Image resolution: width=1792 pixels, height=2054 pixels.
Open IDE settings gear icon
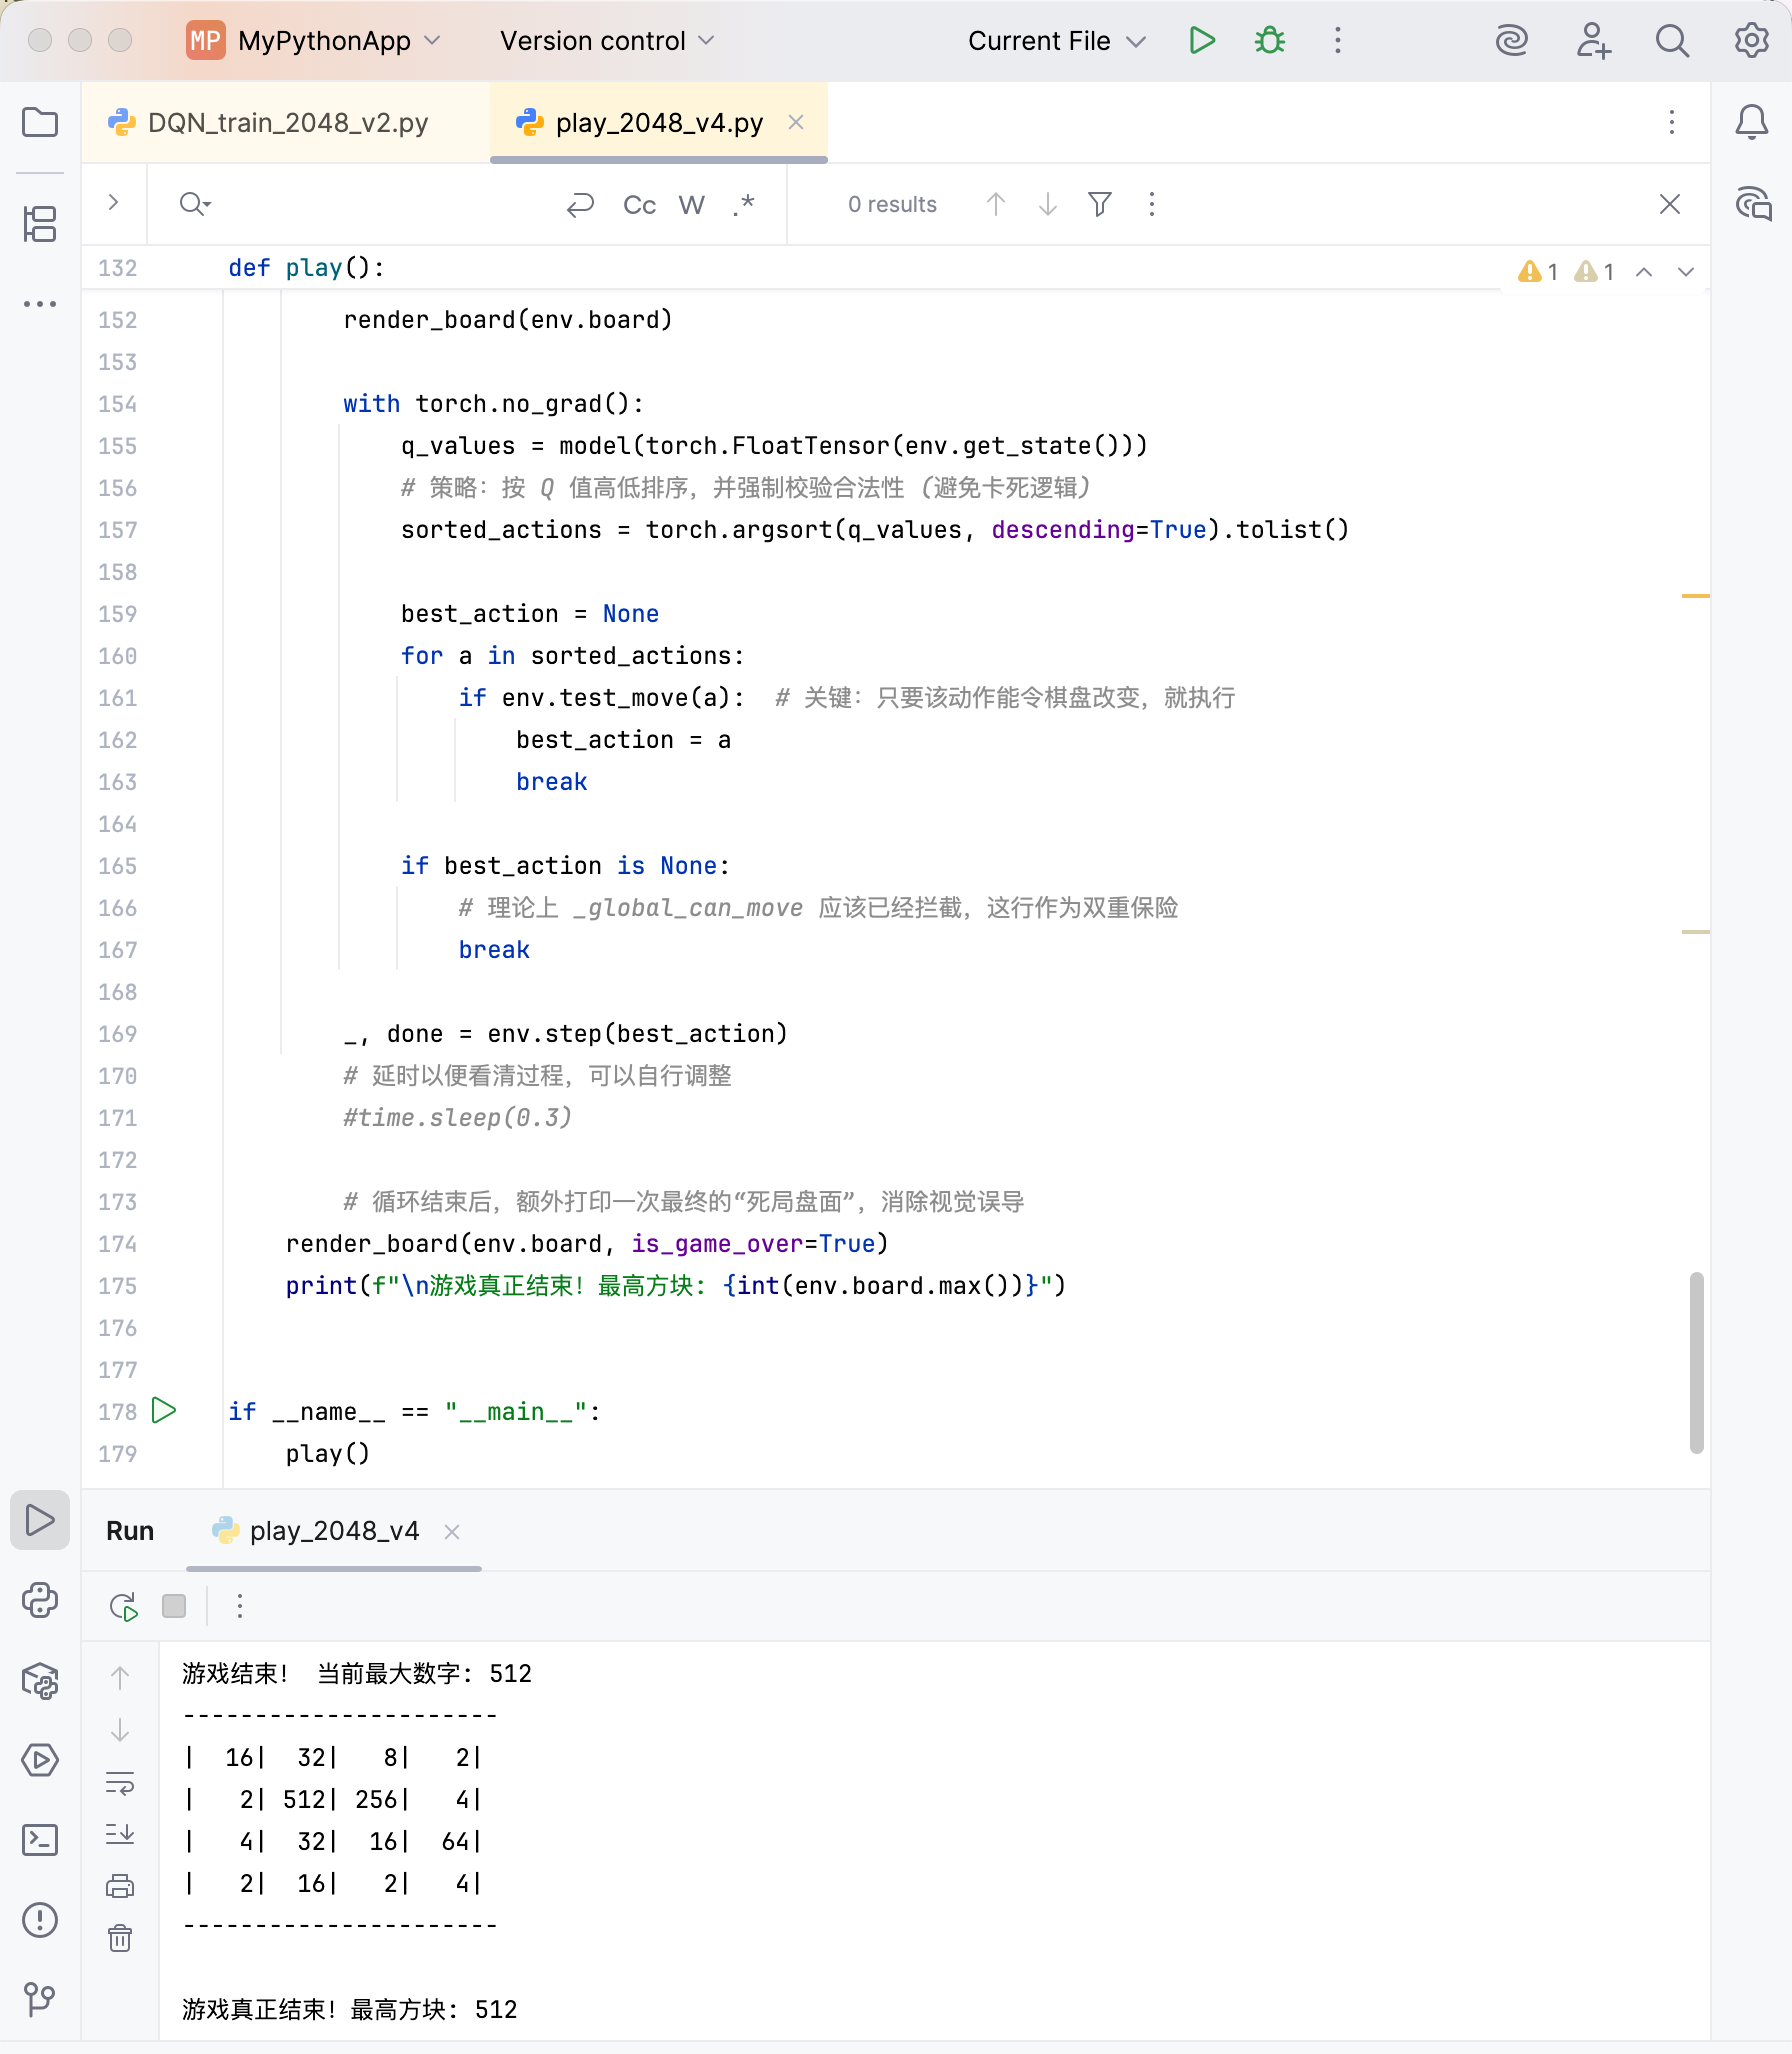[1751, 41]
